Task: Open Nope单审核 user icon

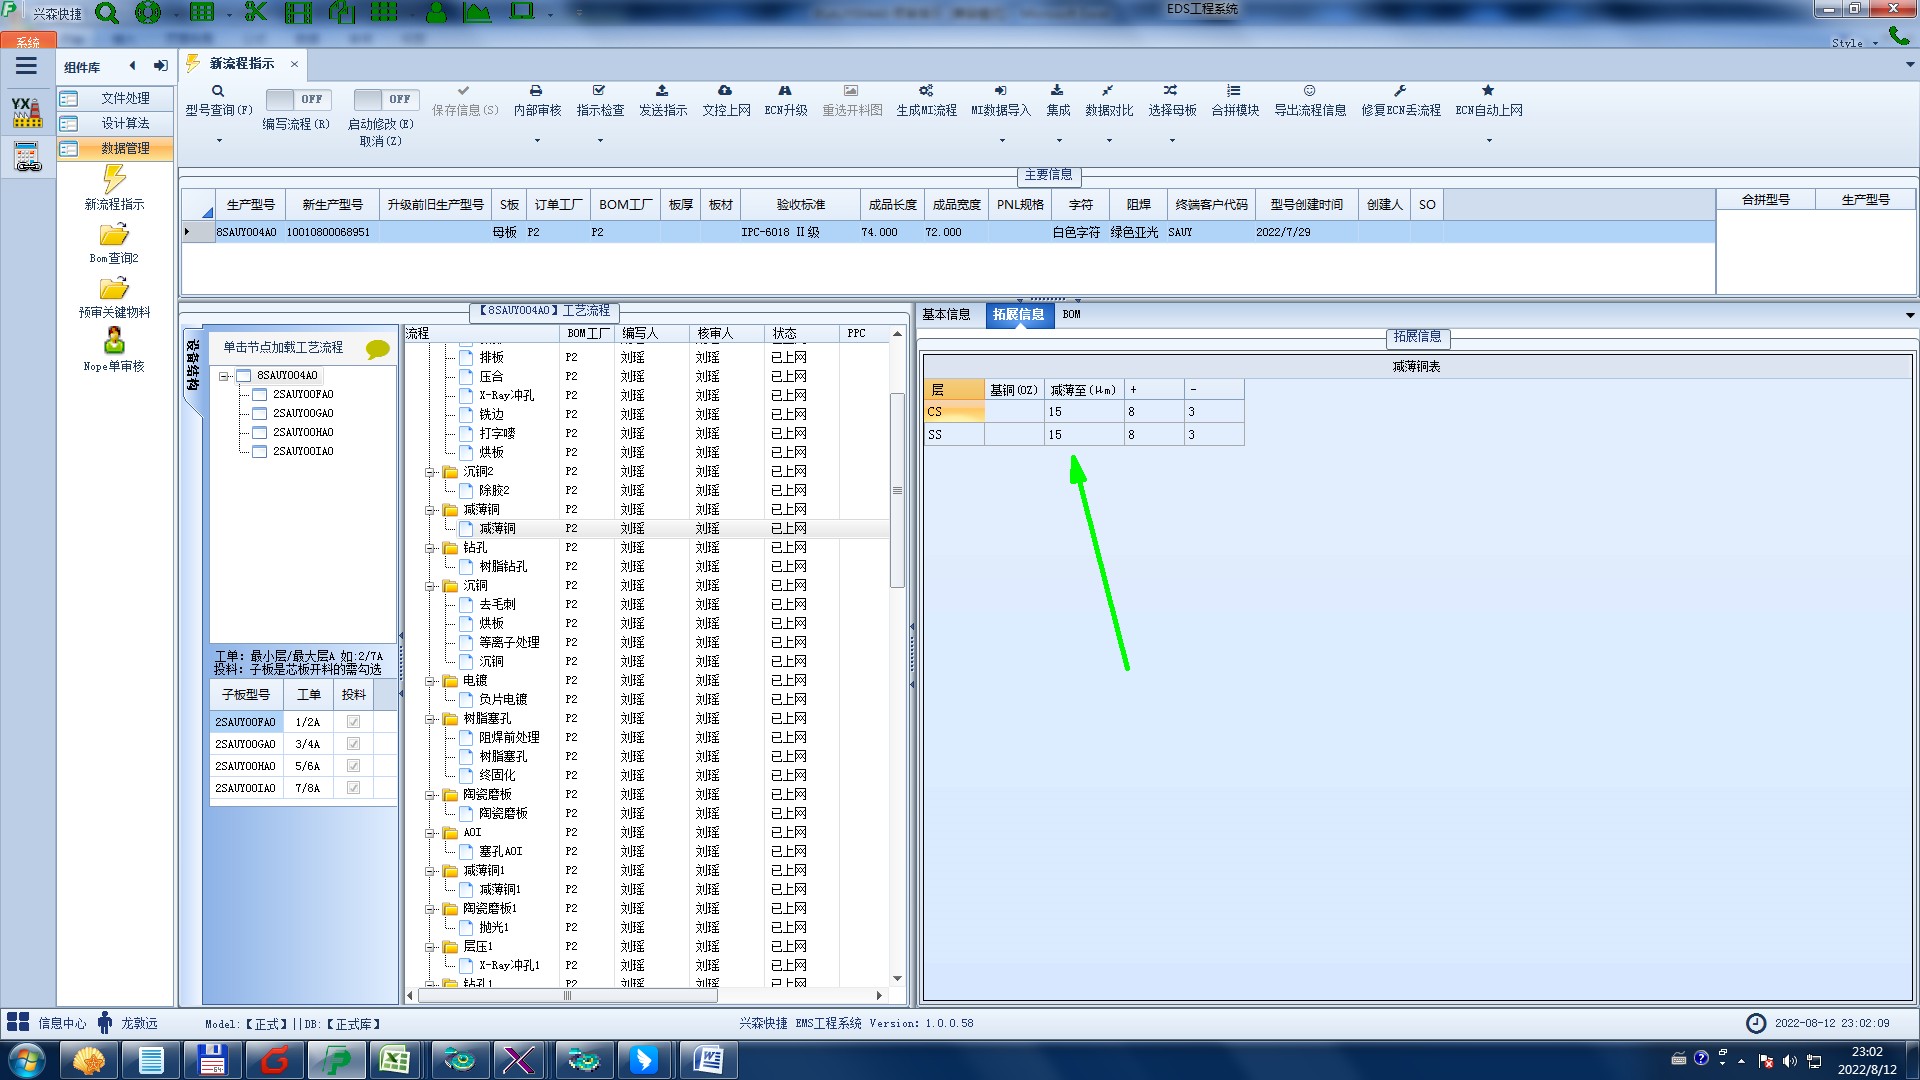Action: pos(114,342)
